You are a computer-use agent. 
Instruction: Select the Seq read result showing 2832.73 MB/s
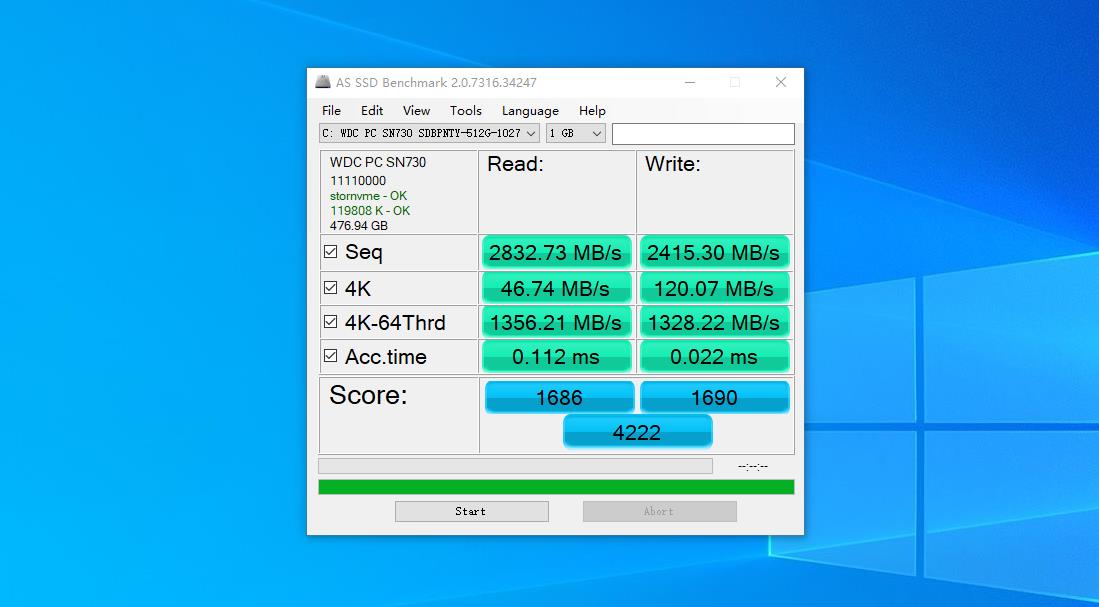click(x=556, y=252)
